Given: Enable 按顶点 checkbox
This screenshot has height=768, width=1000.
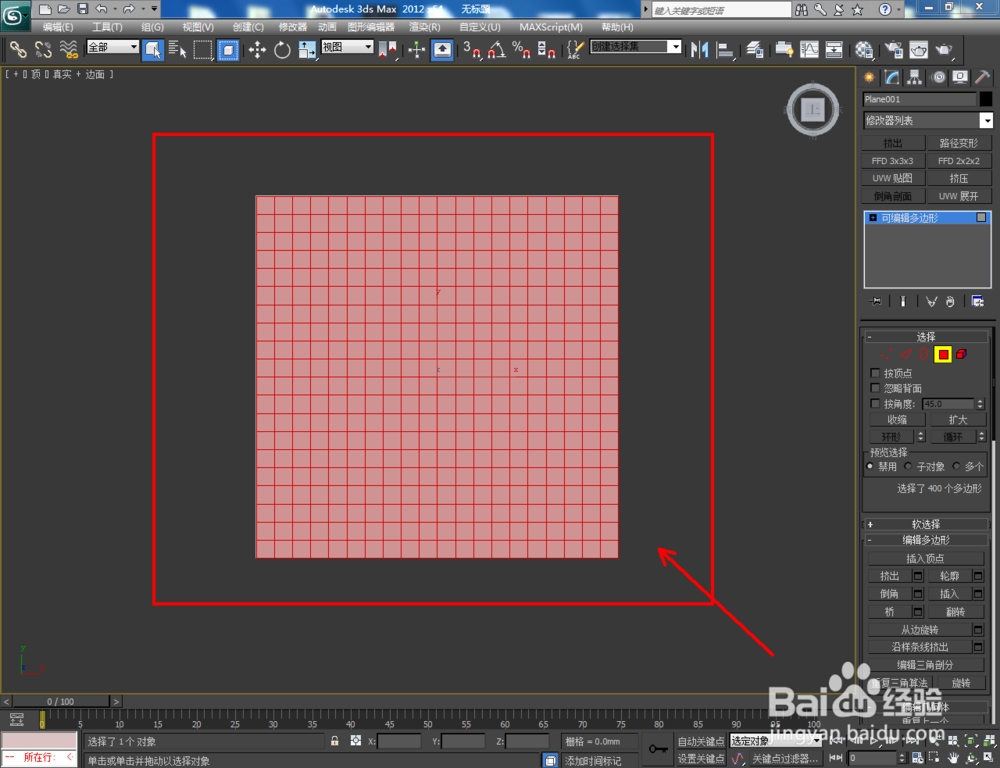Looking at the screenshot, I should click(875, 373).
